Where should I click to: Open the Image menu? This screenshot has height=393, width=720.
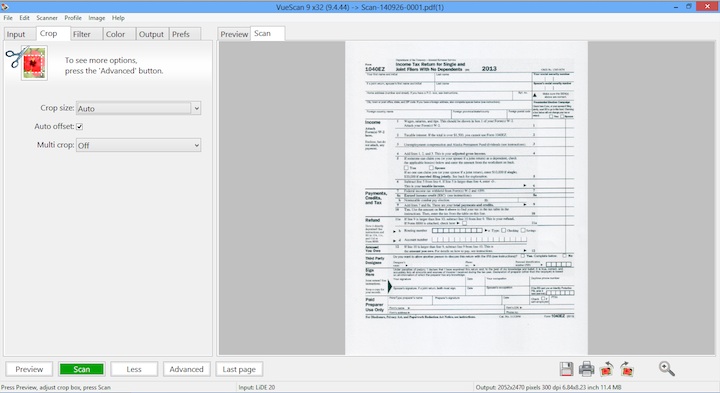[96, 18]
